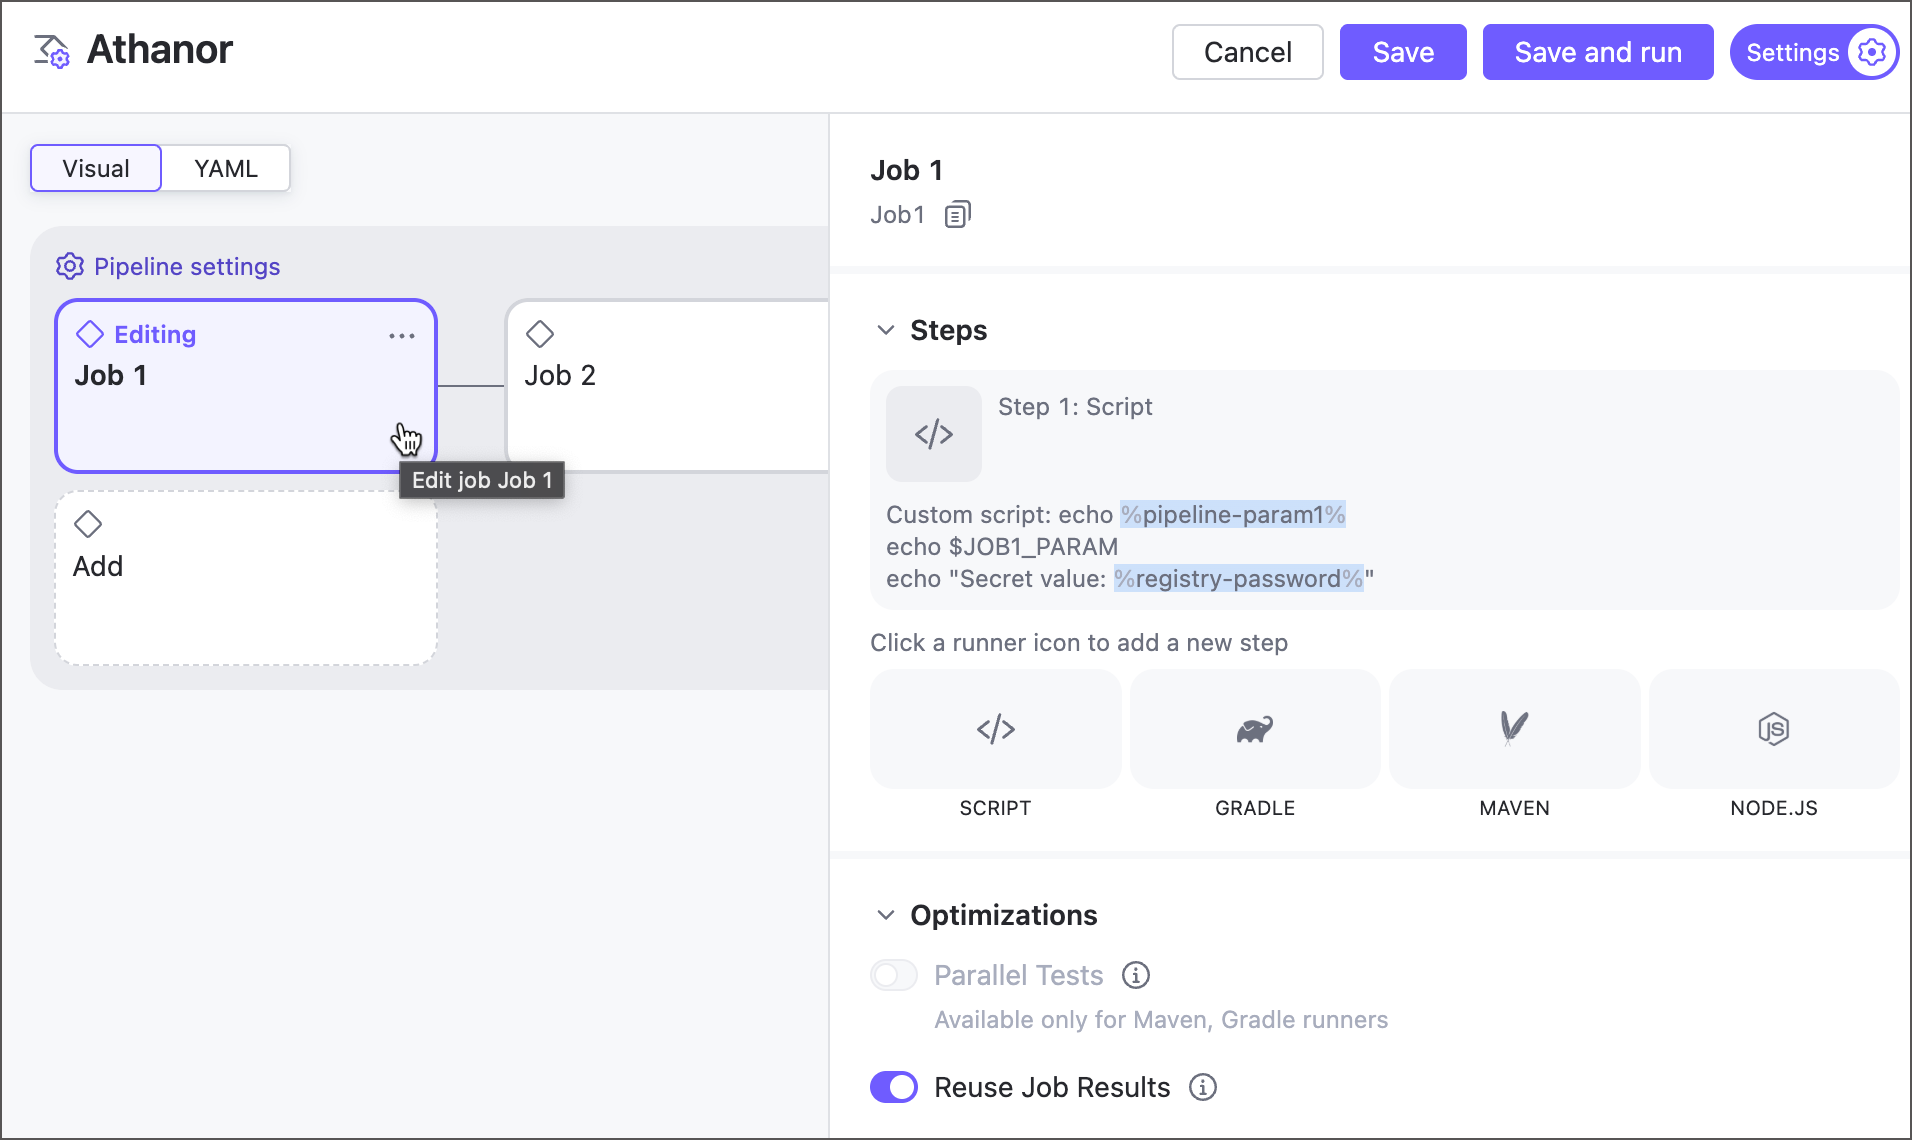Add a Maven runner step
This screenshot has height=1140, width=1912.
click(x=1514, y=729)
